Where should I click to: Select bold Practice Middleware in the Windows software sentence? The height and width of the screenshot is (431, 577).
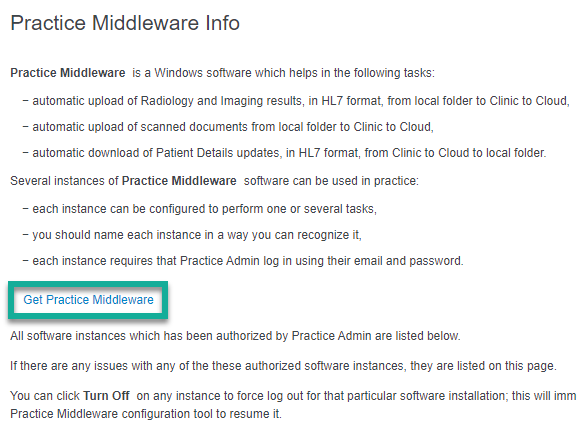(68, 73)
